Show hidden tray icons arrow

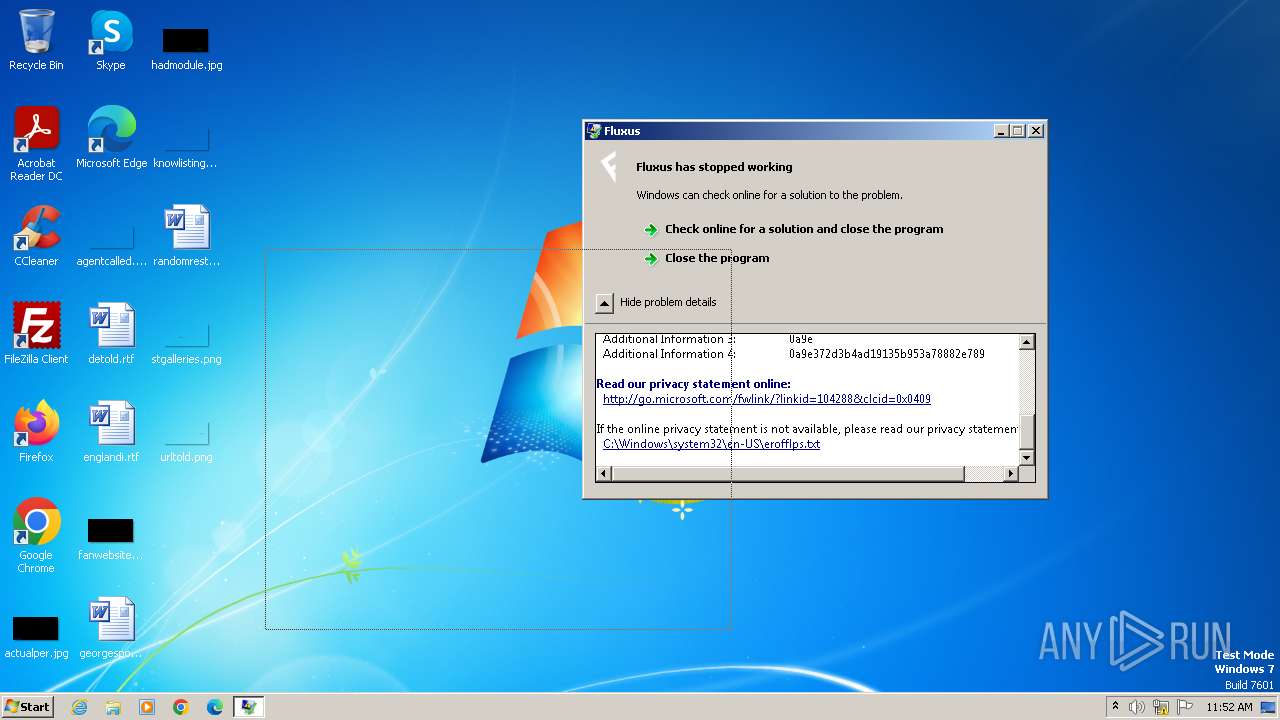(1115, 707)
